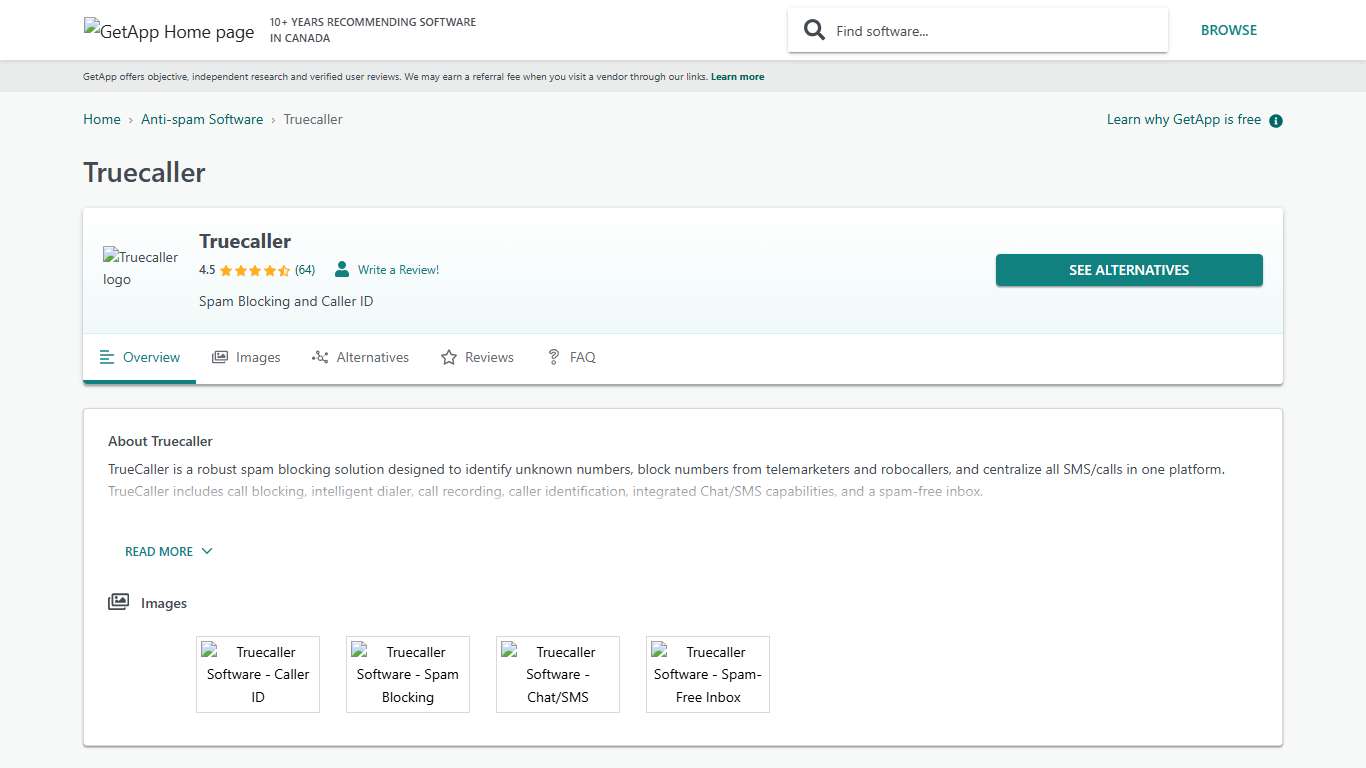The height and width of the screenshot is (768, 1366).
Task: Open the Overview tab
Action: click(140, 357)
